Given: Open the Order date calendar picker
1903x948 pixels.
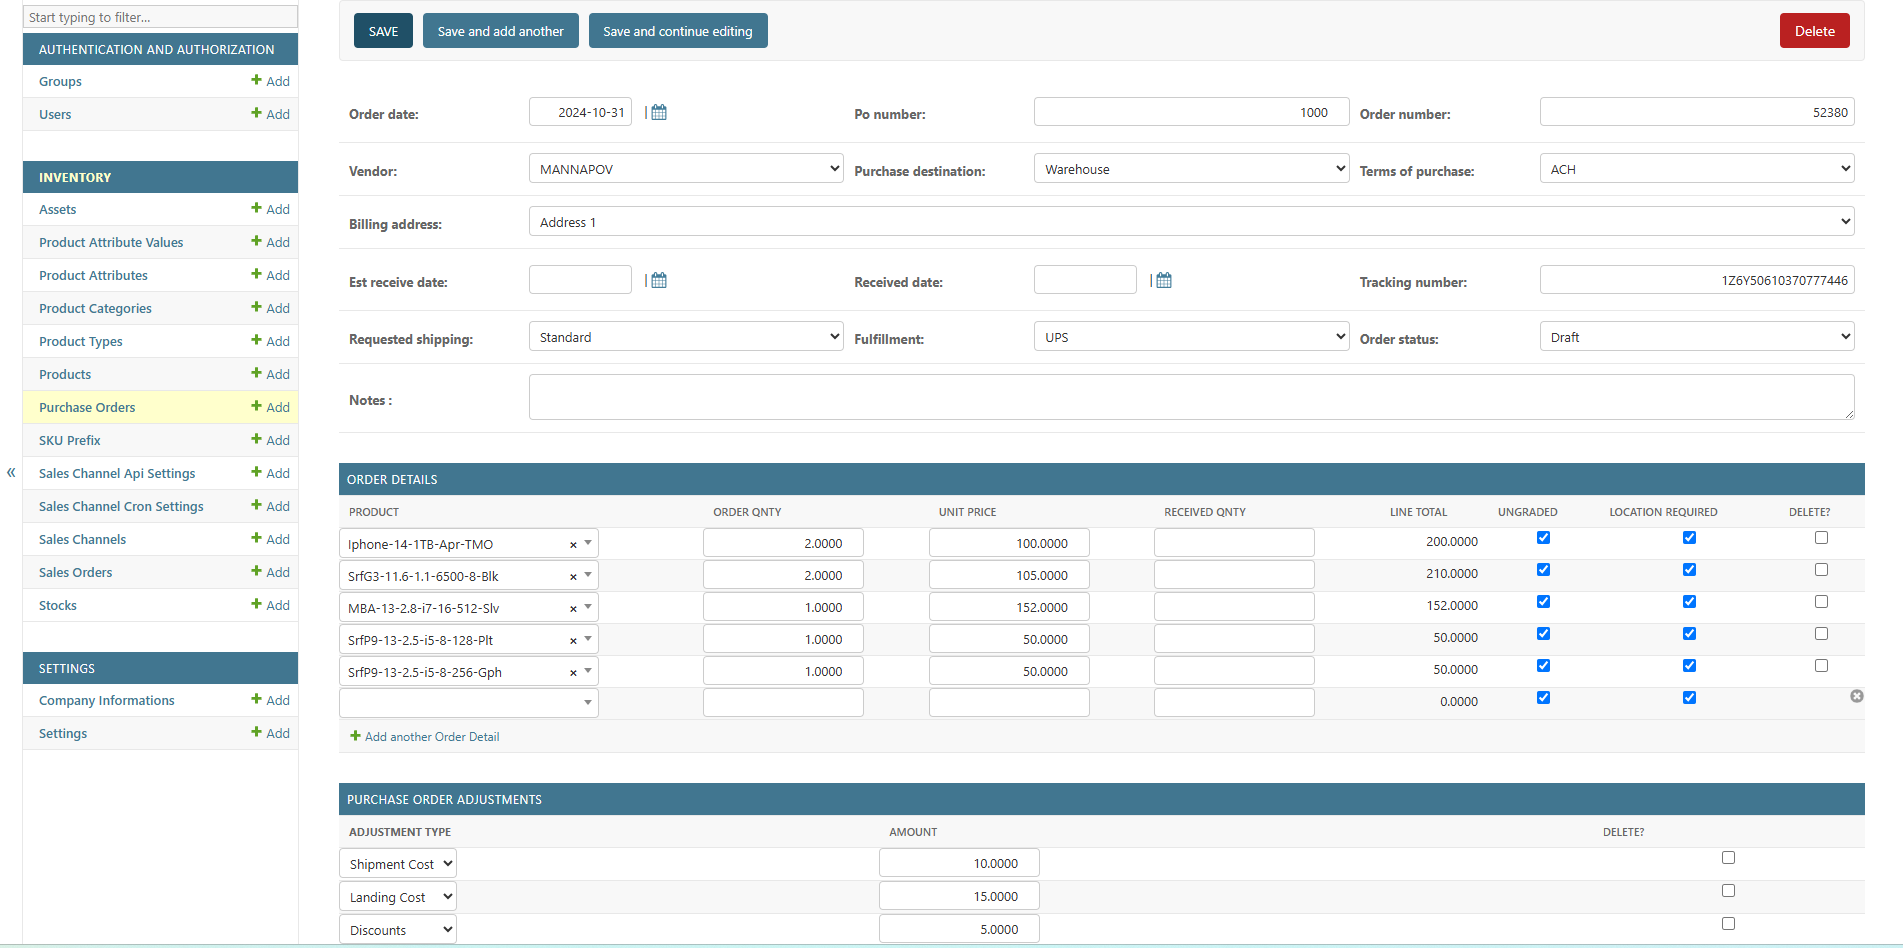Looking at the screenshot, I should pyautogui.click(x=659, y=112).
